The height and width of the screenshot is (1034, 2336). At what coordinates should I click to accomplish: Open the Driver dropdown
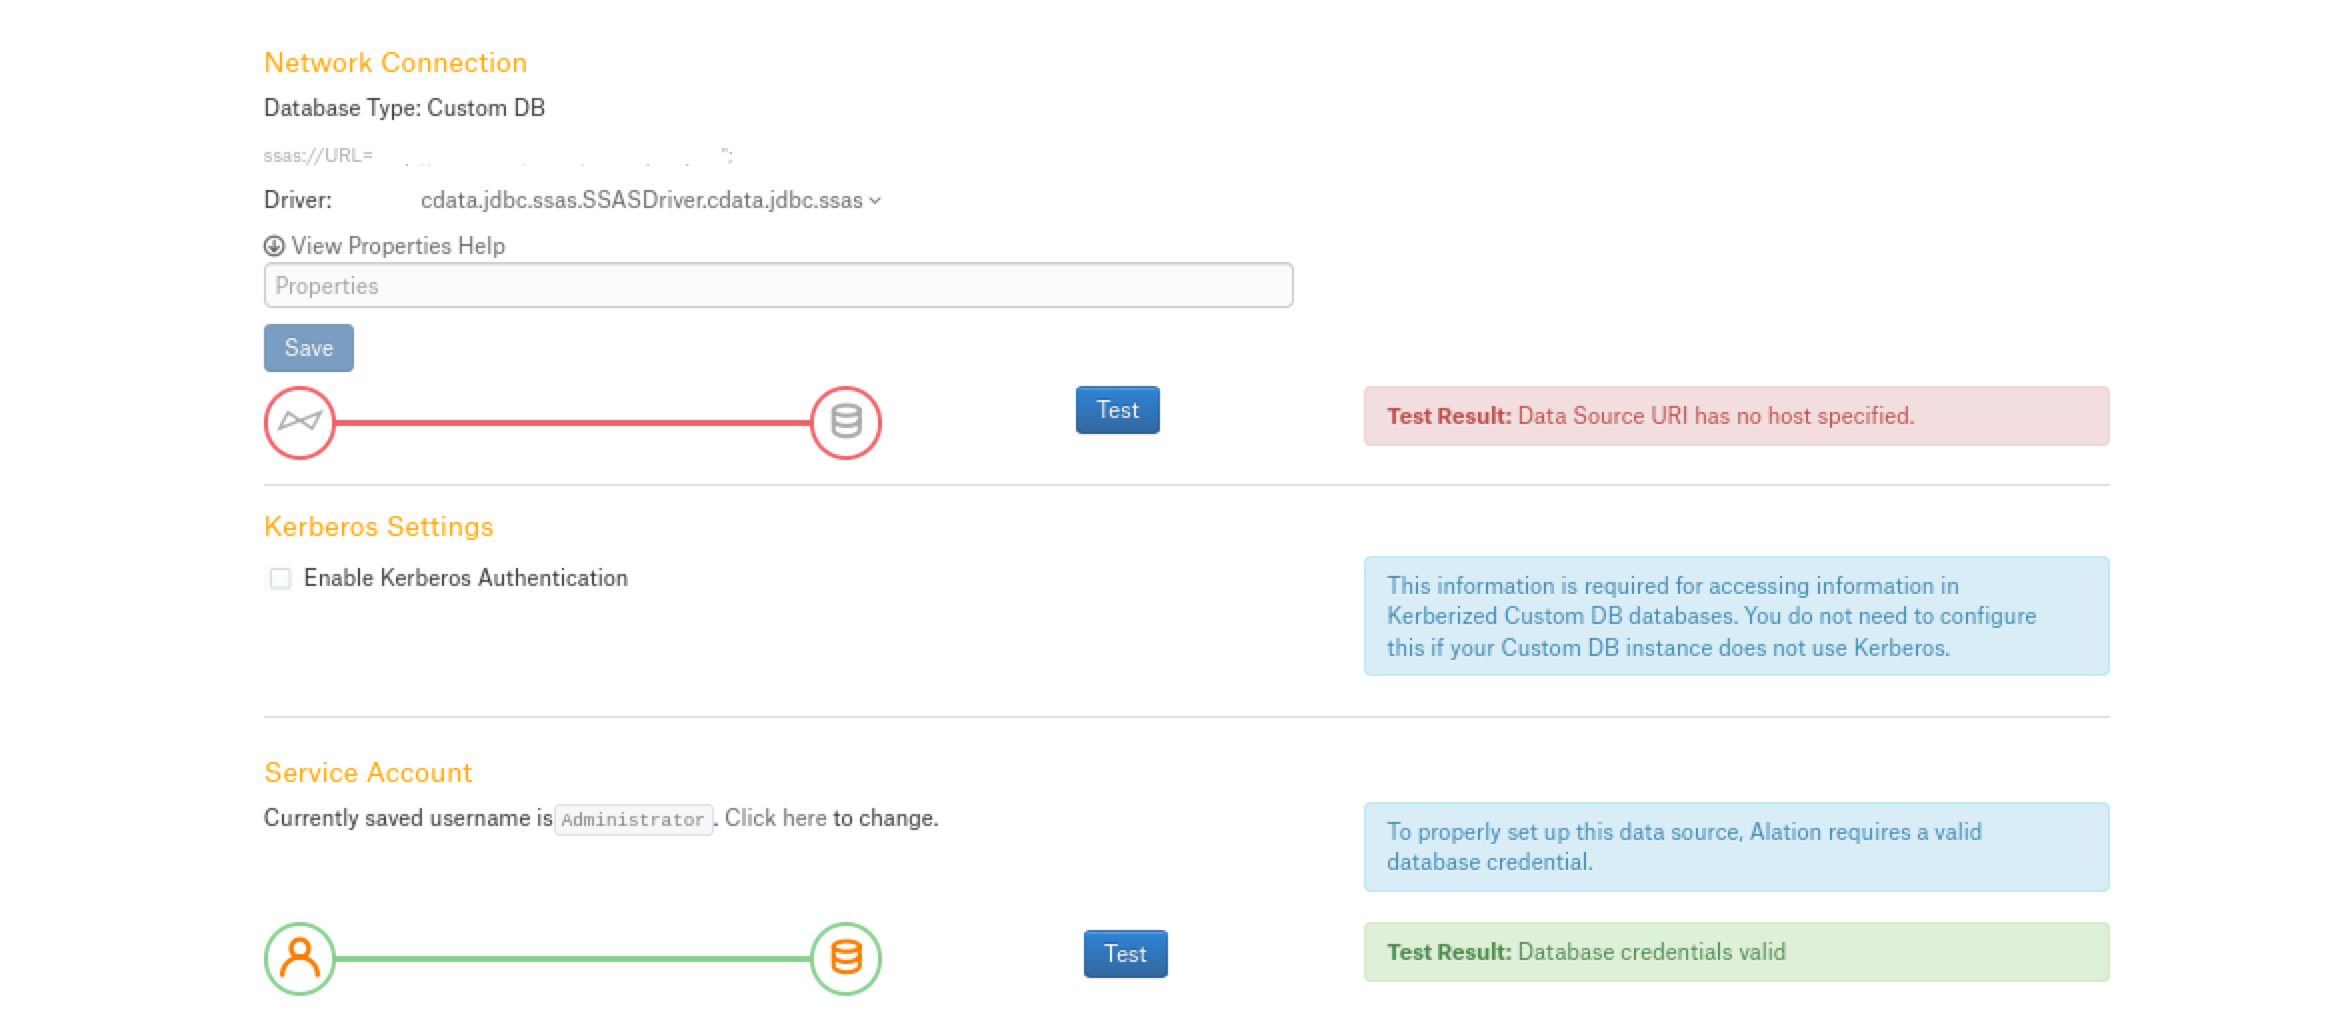[x=650, y=200]
